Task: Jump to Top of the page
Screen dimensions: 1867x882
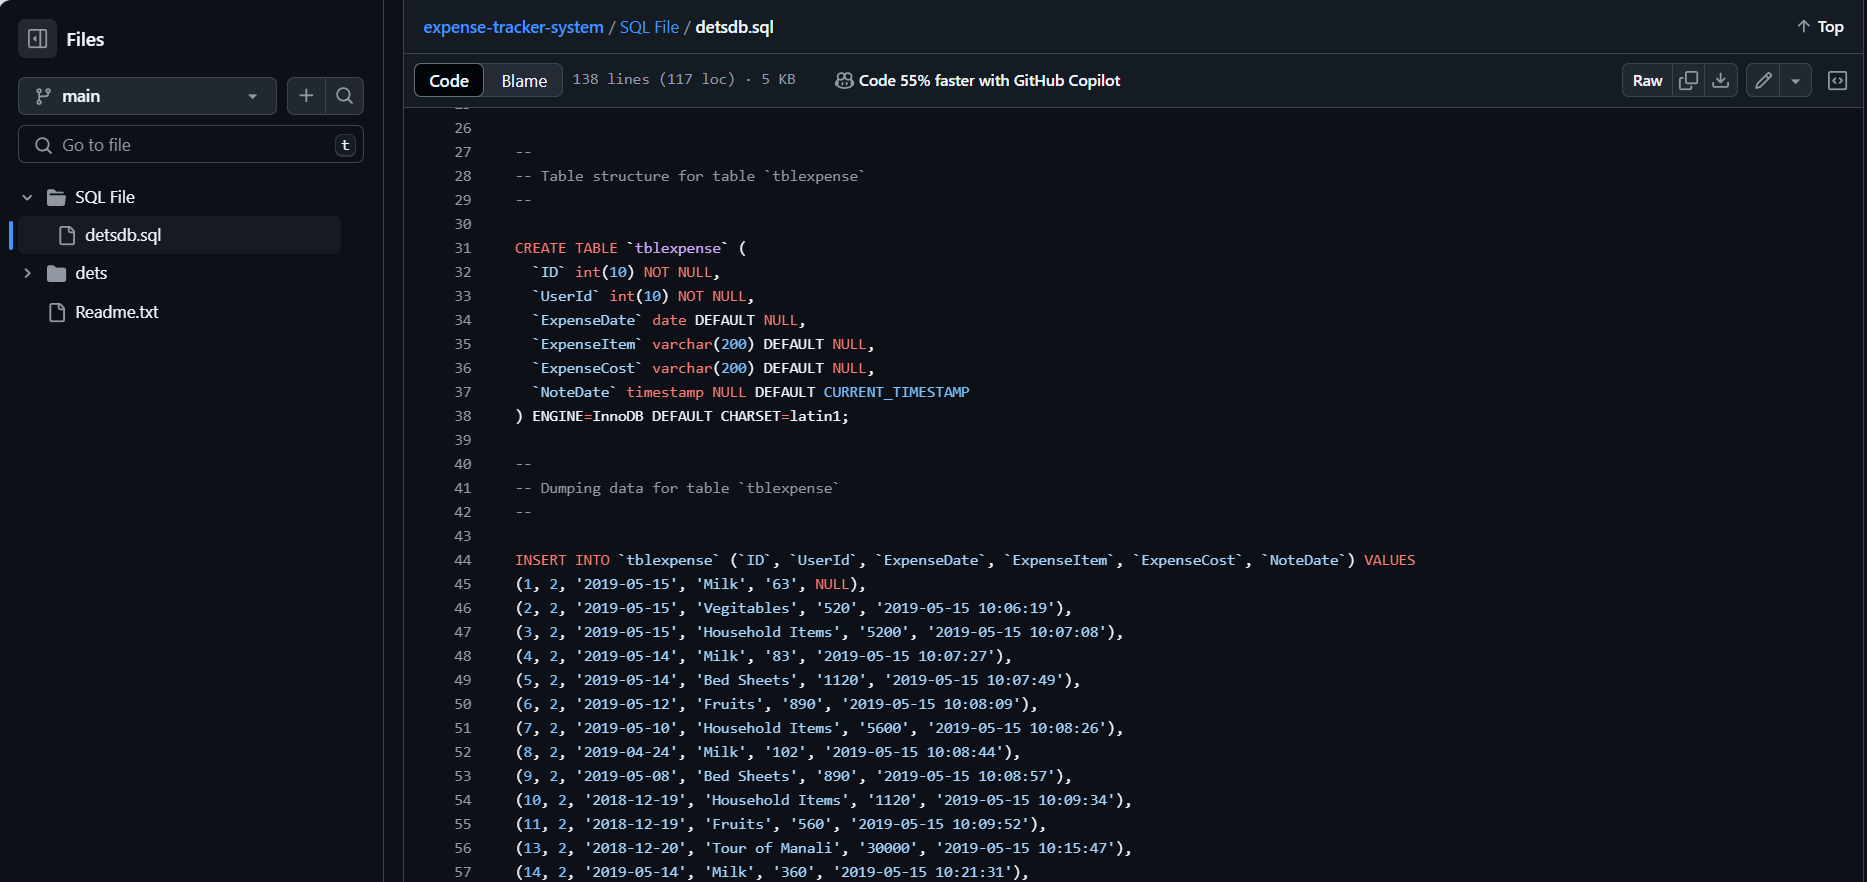Action: (1820, 27)
